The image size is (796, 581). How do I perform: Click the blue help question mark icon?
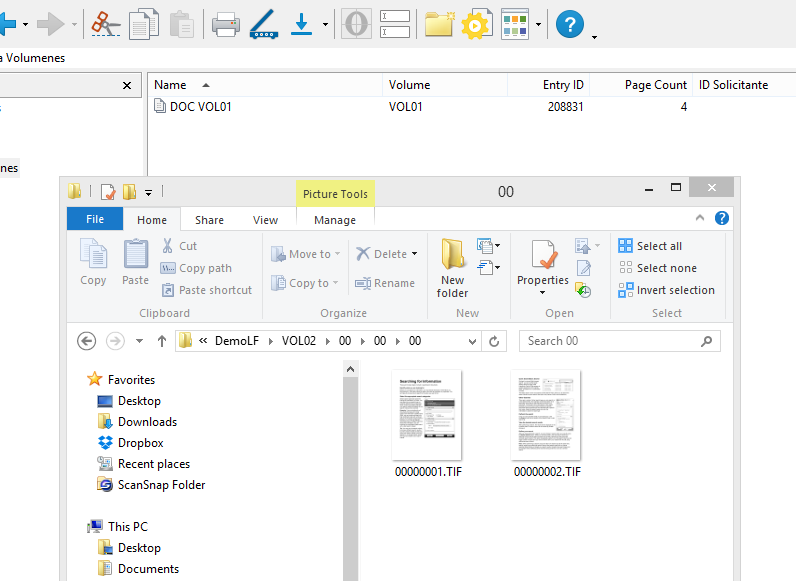click(570, 23)
